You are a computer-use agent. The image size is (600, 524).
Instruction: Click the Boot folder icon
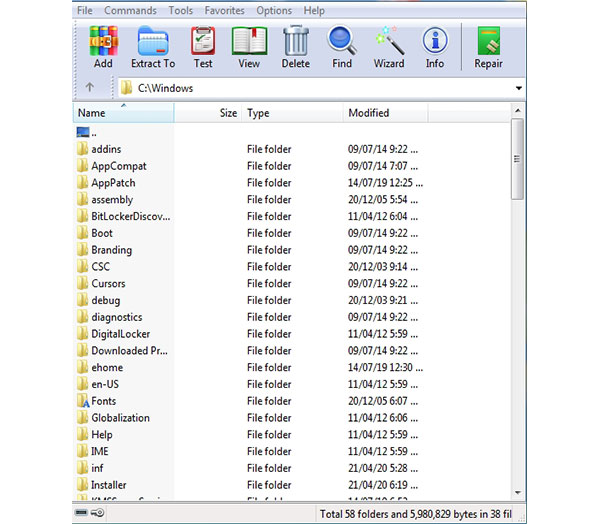pos(82,233)
